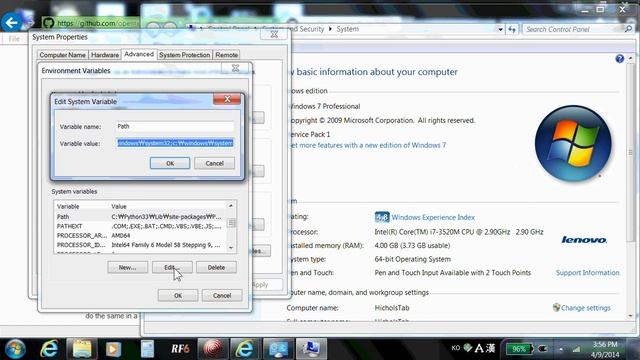Click the KO language indicator in tray

point(456,348)
